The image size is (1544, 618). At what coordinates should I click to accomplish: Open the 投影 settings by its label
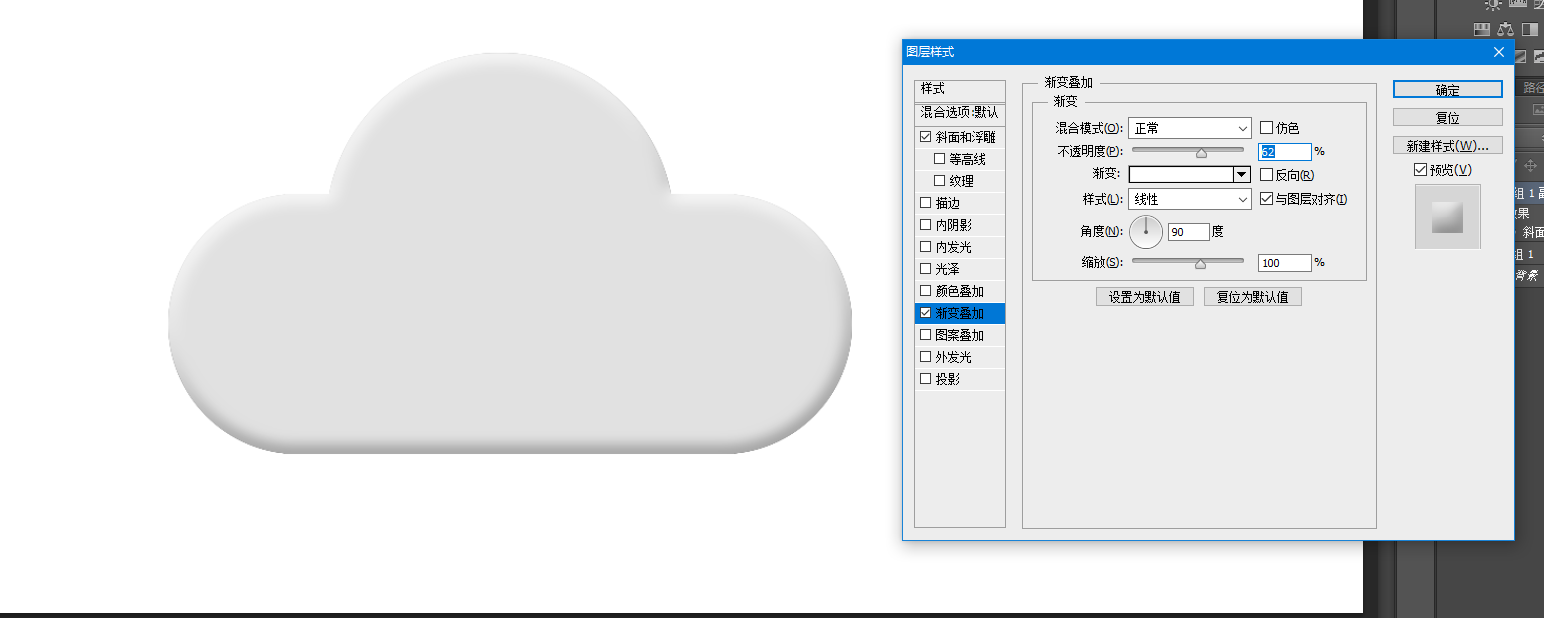(947, 379)
